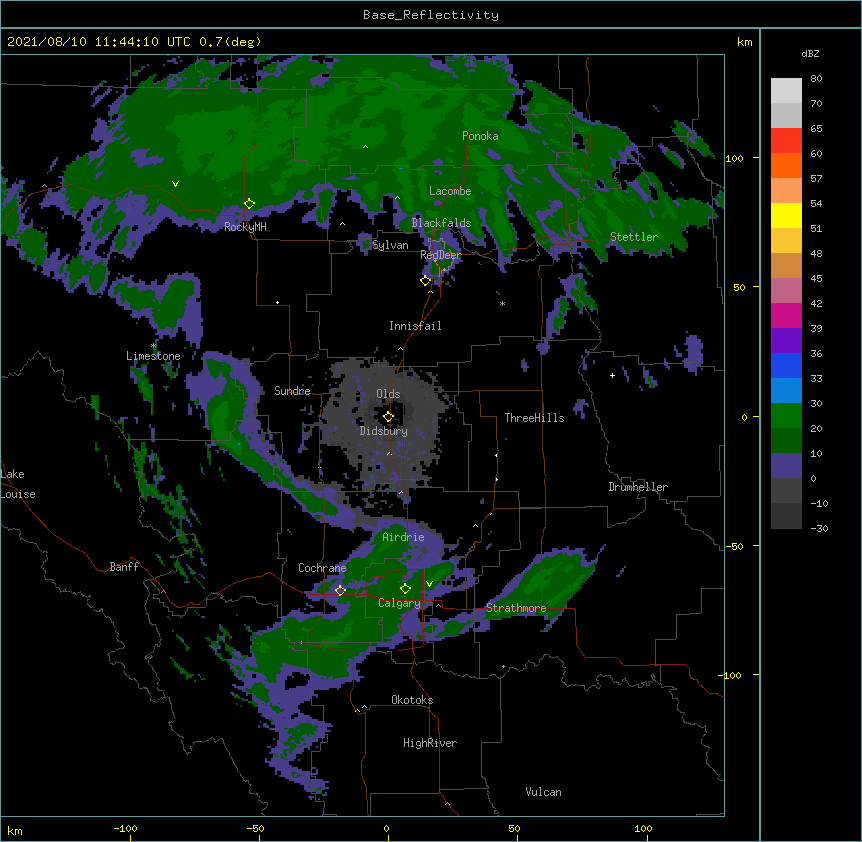Select the dark green 20-10 dBZ swatch
The image size is (862, 842).
point(786,441)
